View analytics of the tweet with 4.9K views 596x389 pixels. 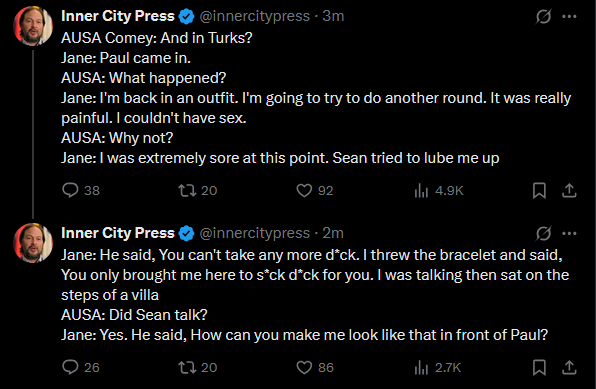(439, 190)
